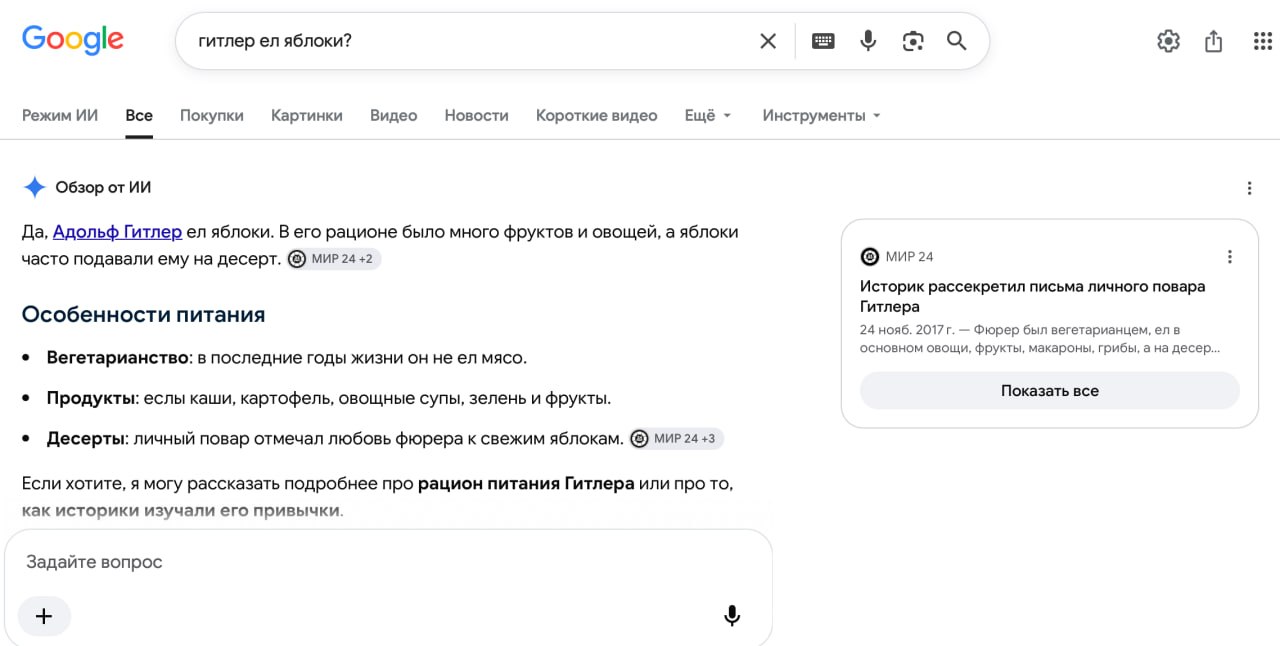
Task: Click МИР 24 +2 source chip
Action: [x=334, y=259]
